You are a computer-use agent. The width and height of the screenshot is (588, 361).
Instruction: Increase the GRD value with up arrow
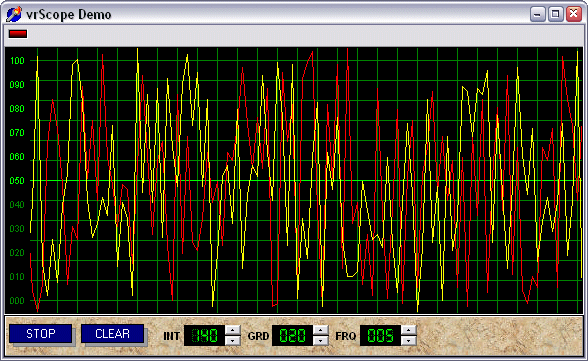(321, 330)
